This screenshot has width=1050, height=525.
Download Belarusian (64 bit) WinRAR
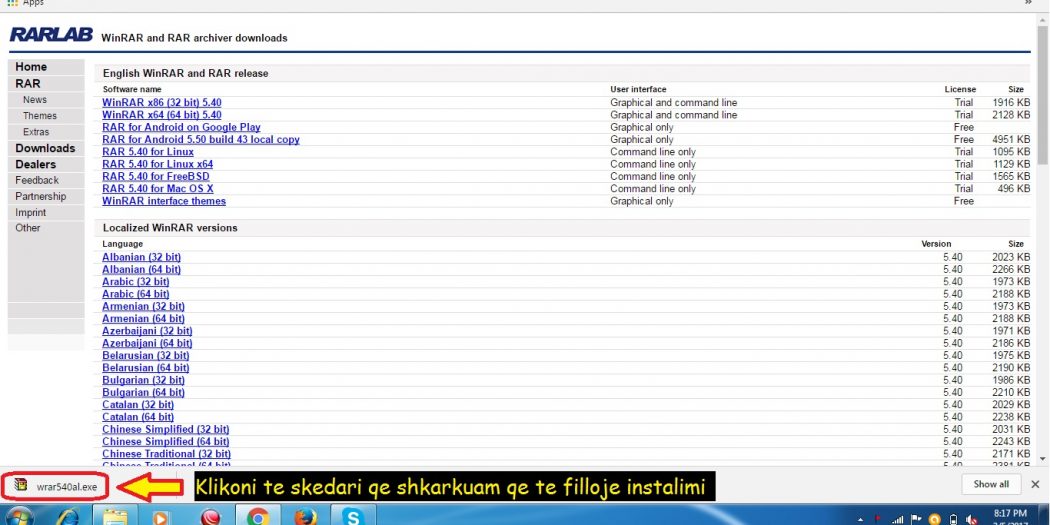(x=145, y=368)
